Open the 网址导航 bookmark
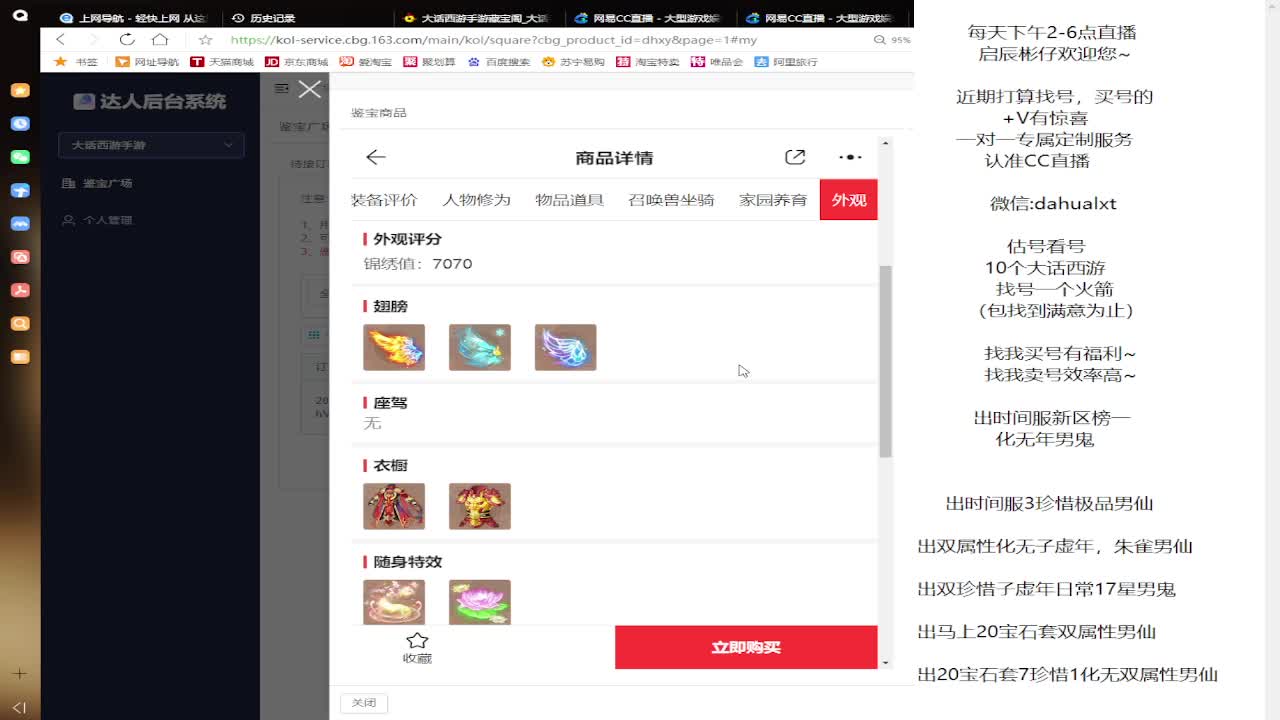The image size is (1280, 720). pyautogui.click(x=147, y=61)
